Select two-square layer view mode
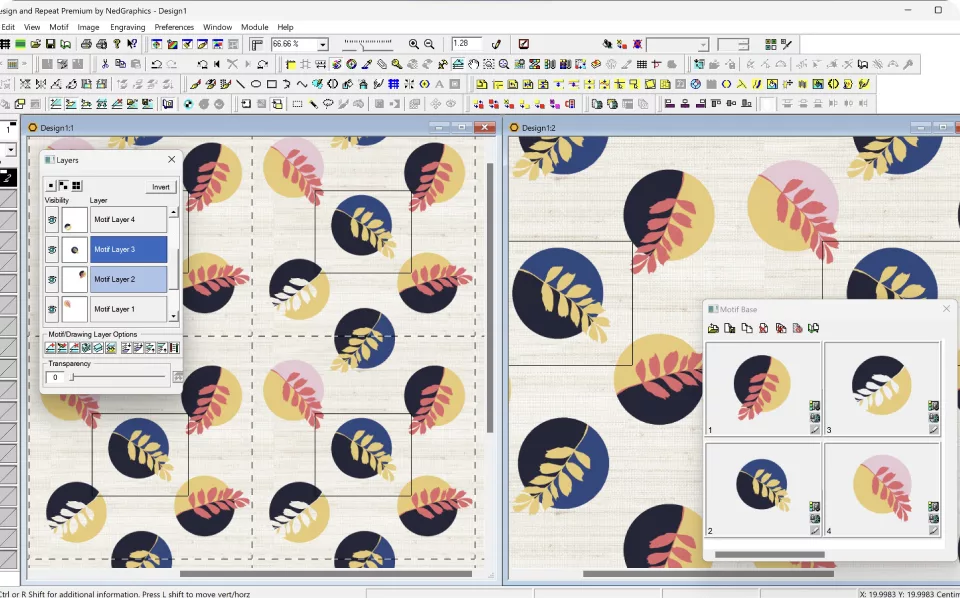 [x=63, y=186]
